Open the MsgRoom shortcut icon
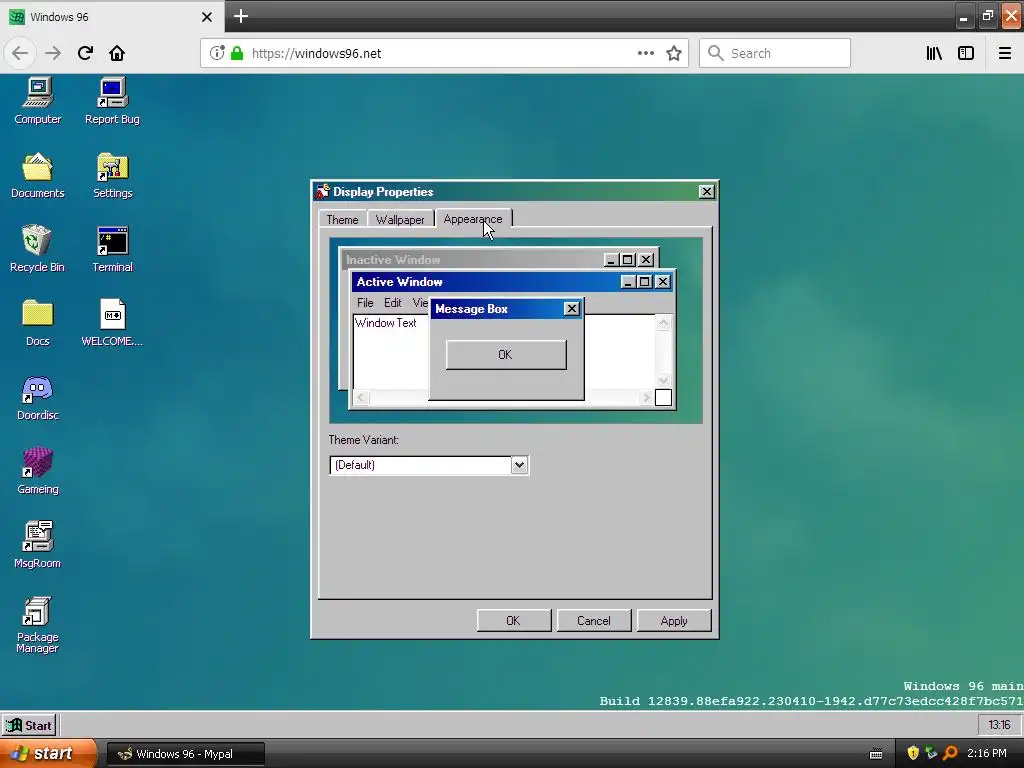 [38, 544]
